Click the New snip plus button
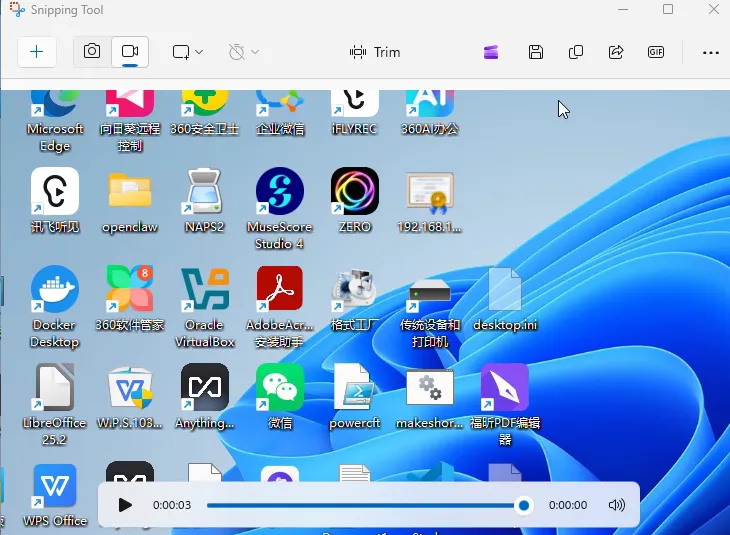 tap(36, 52)
